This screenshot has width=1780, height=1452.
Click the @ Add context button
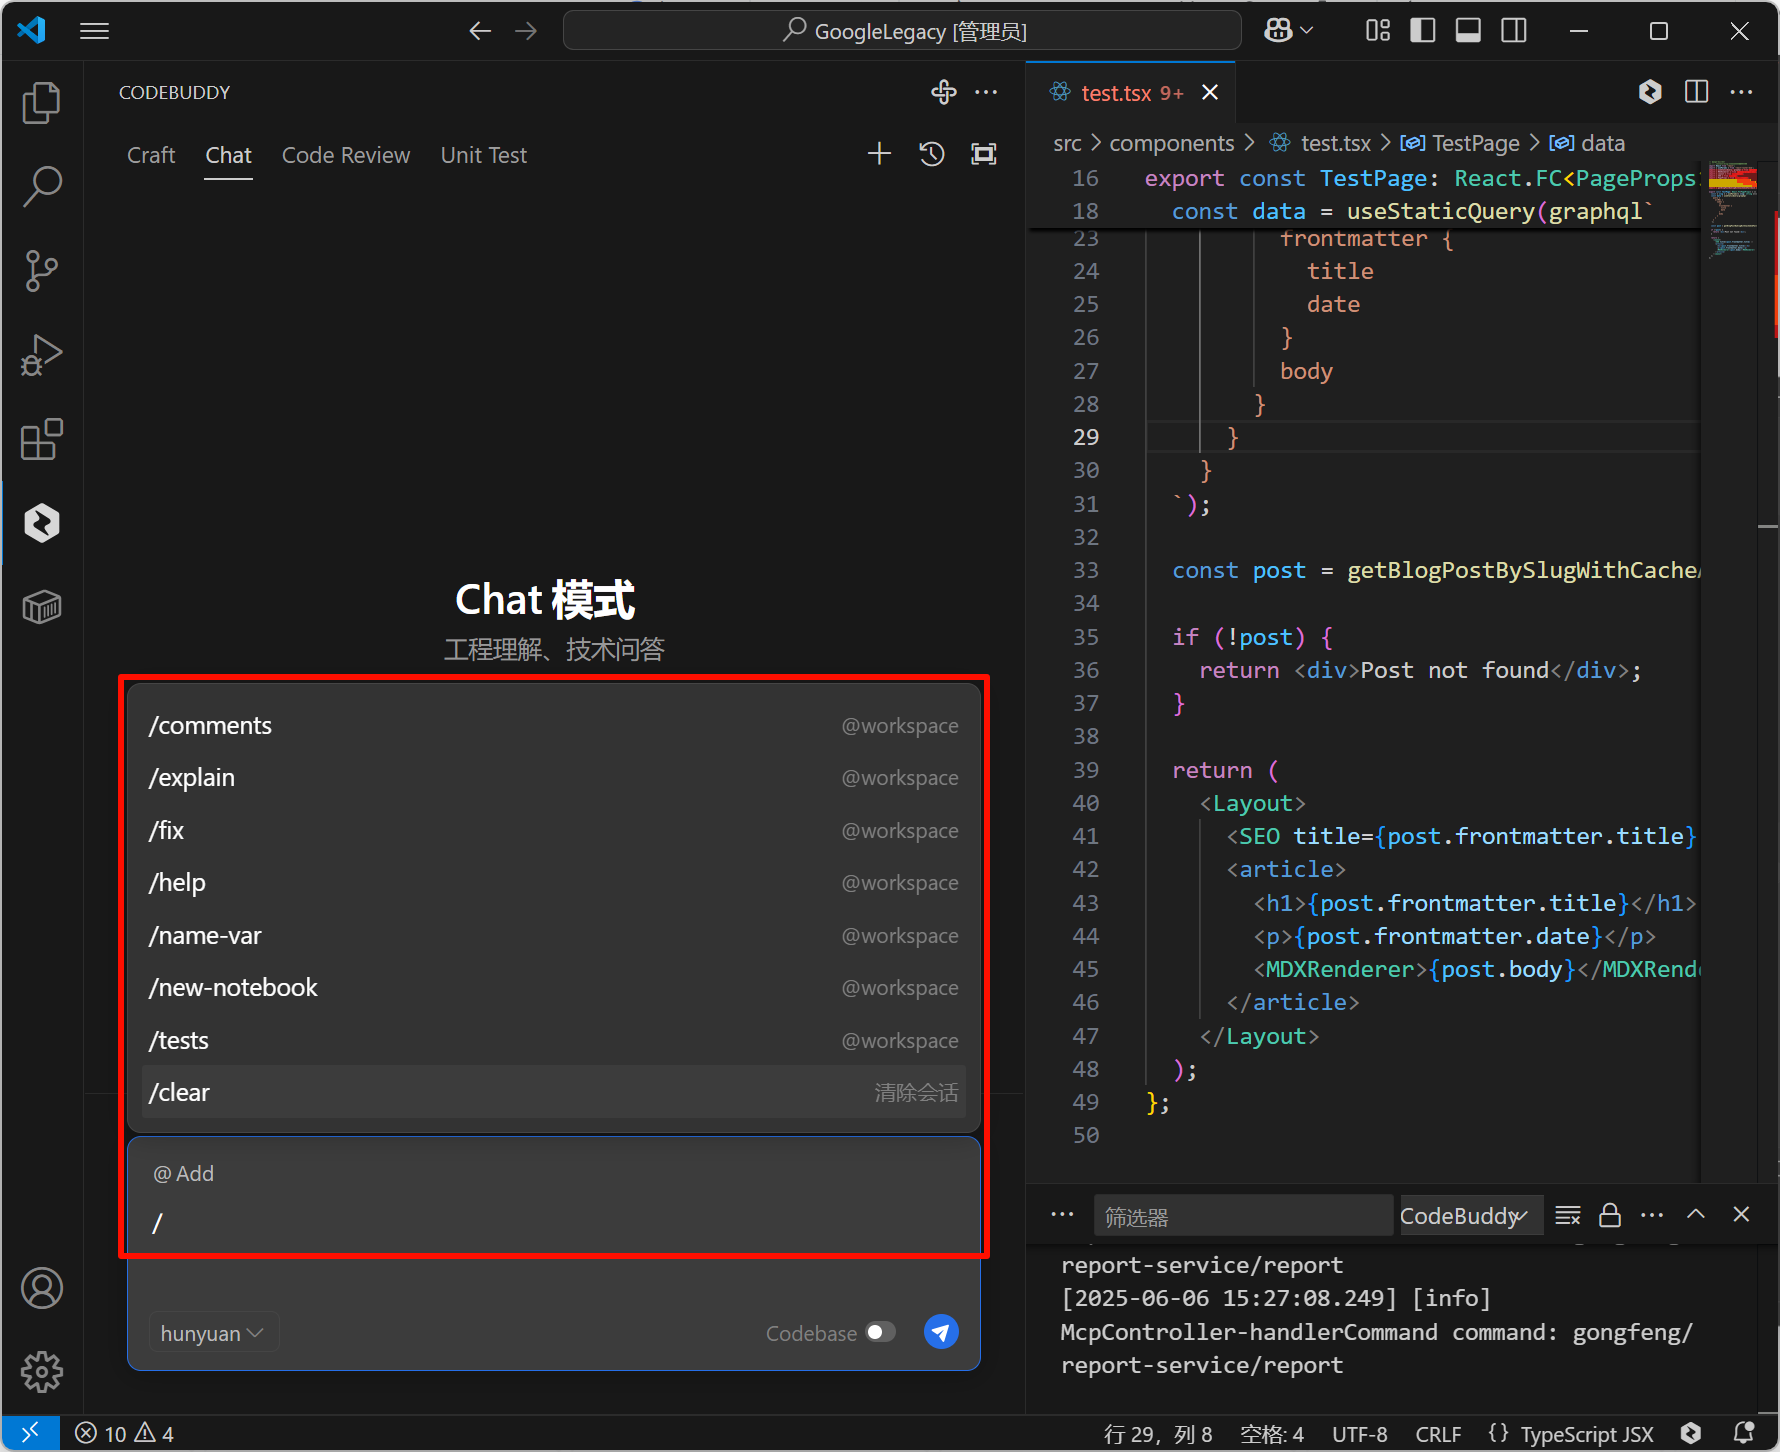(183, 1173)
